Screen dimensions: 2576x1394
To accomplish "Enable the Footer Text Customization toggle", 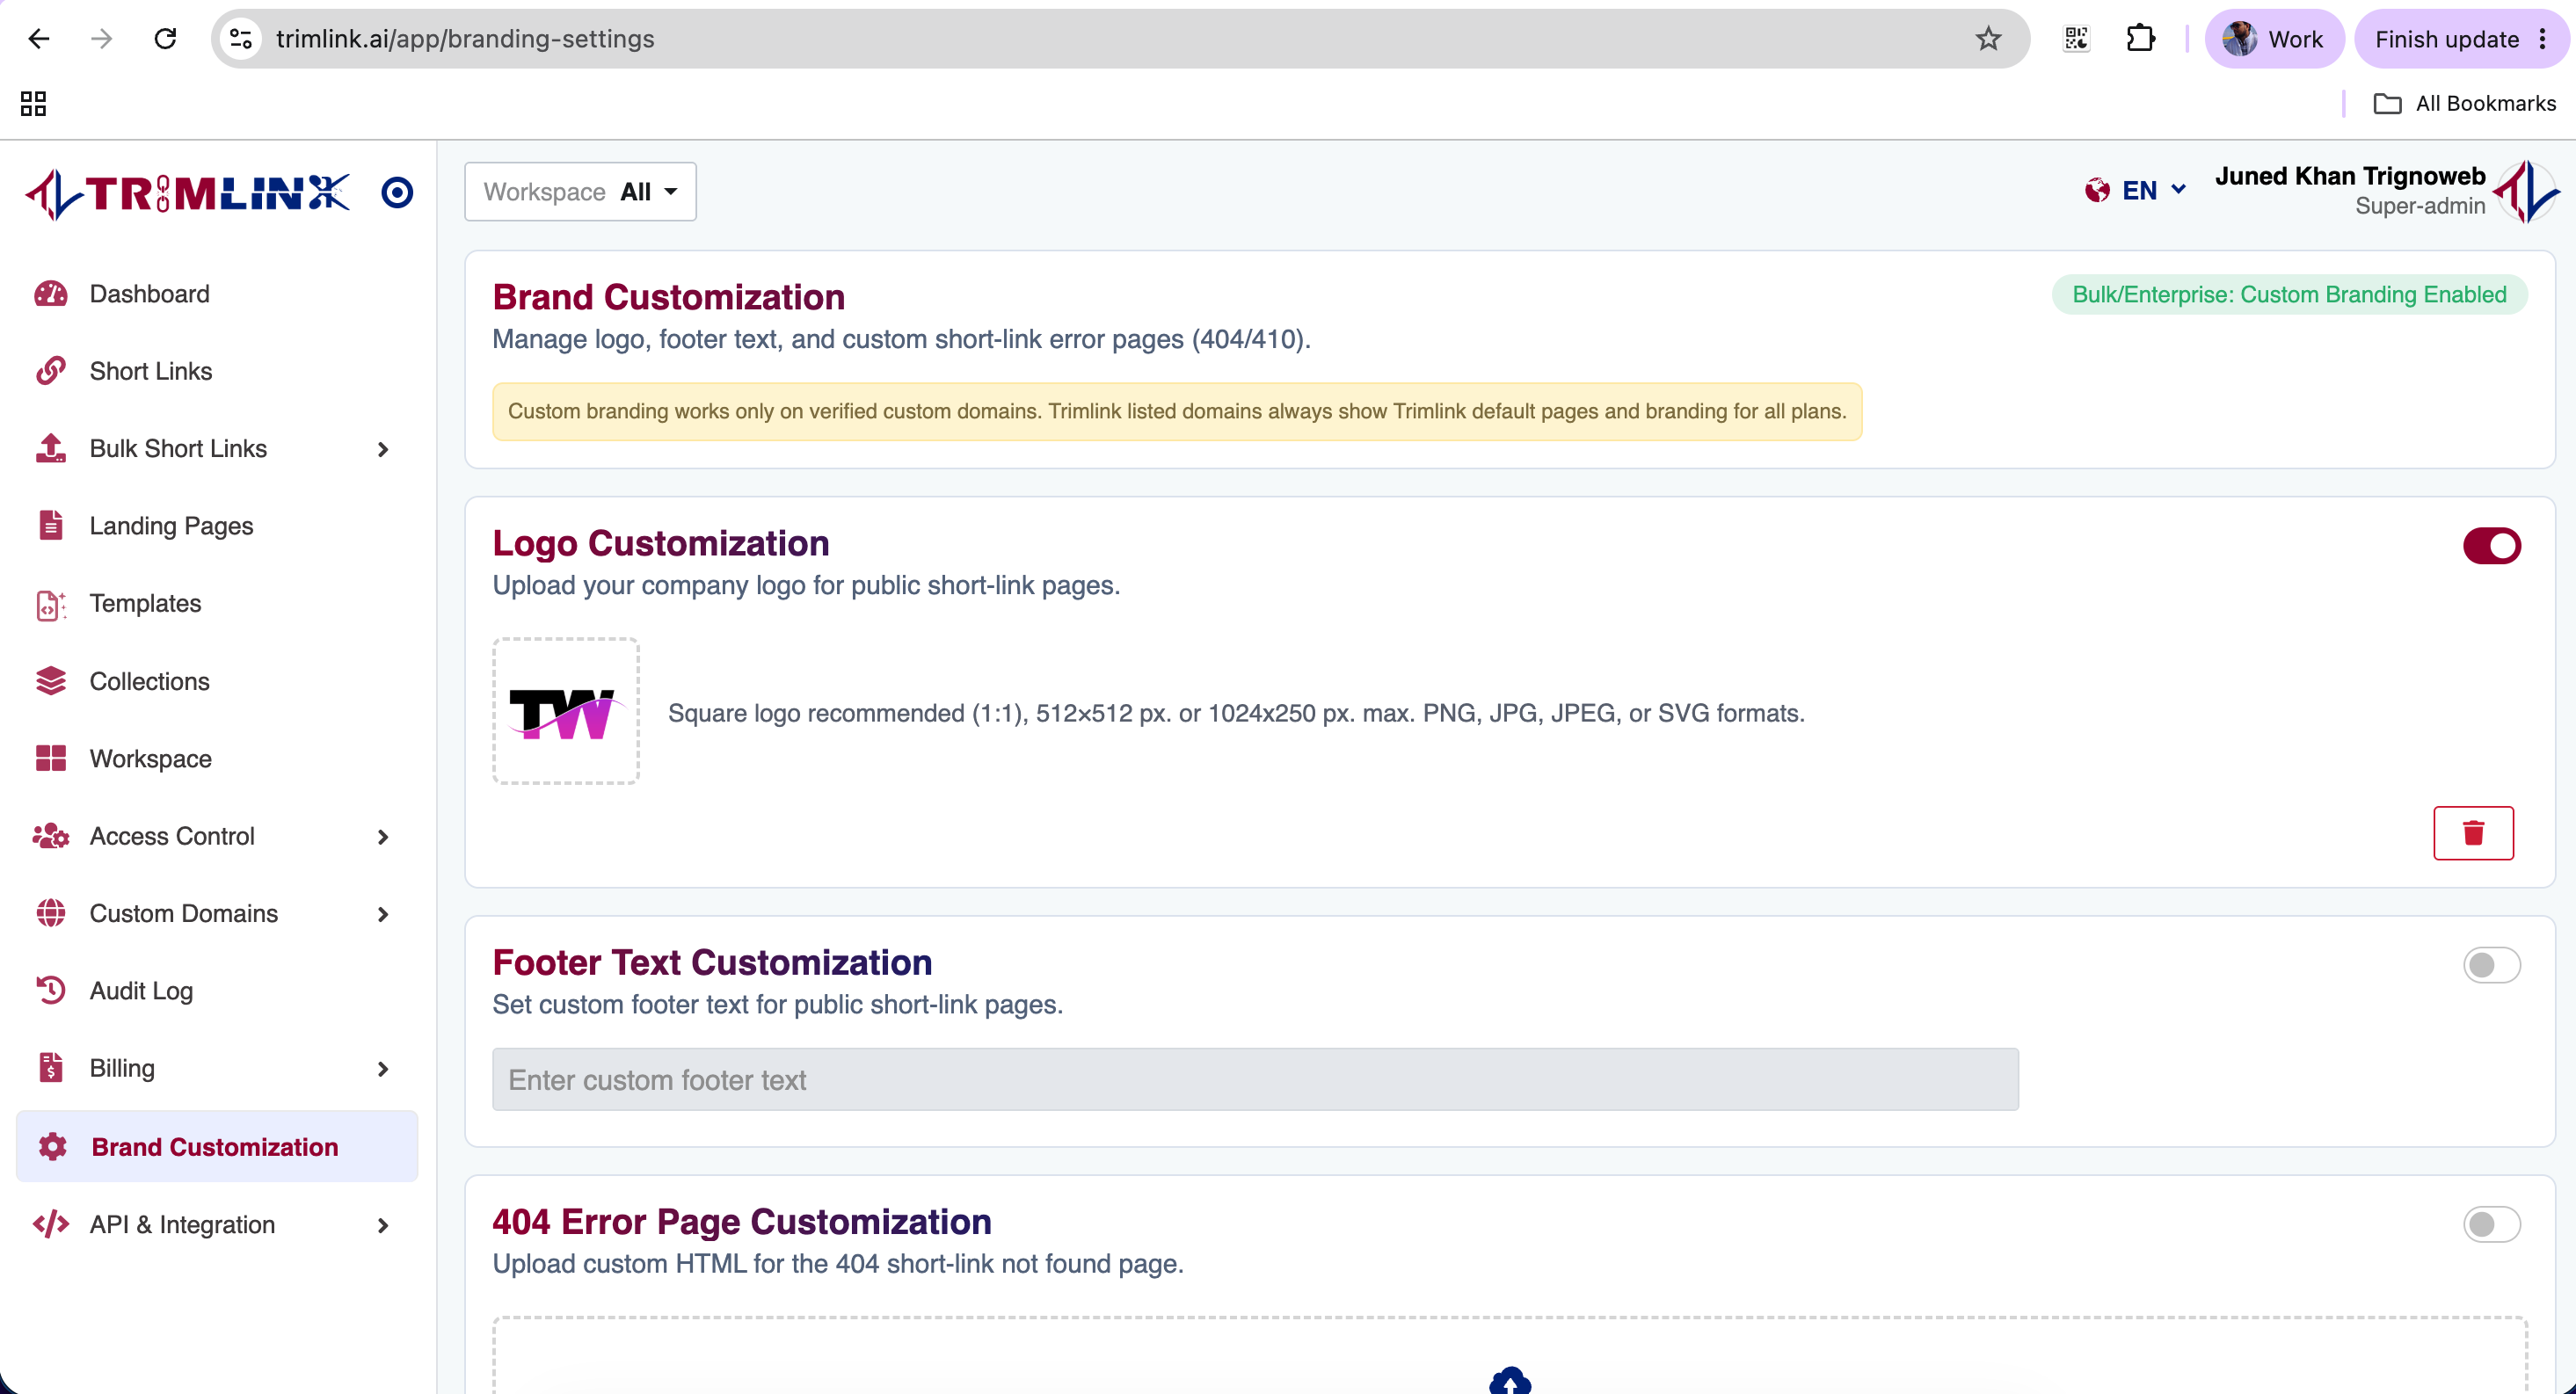I will (2491, 965).
